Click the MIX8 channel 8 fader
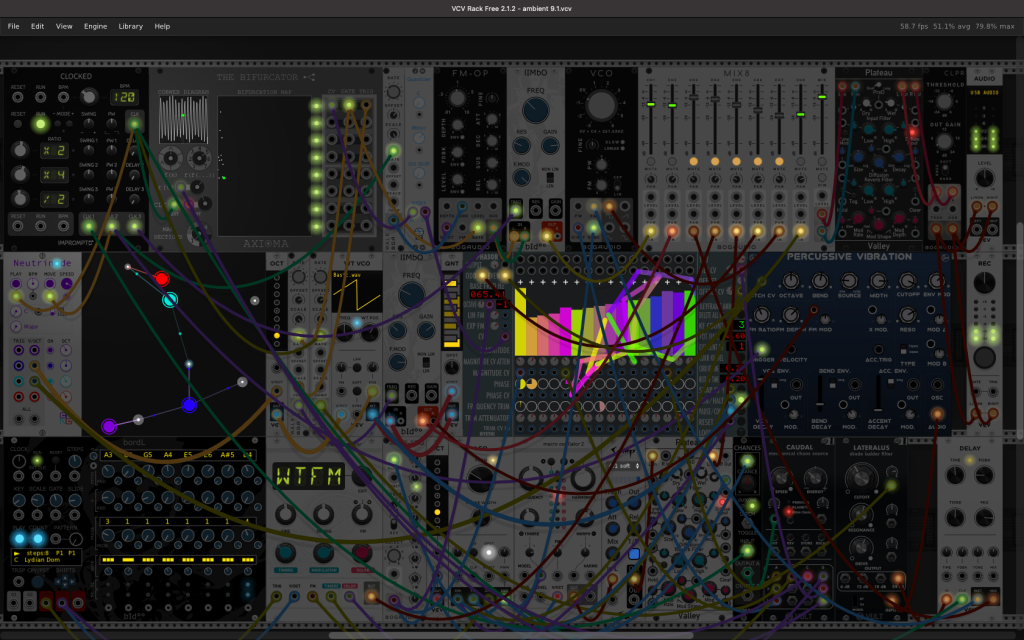This screenshot has height=640, width=1024. click(x=801, y=114)
